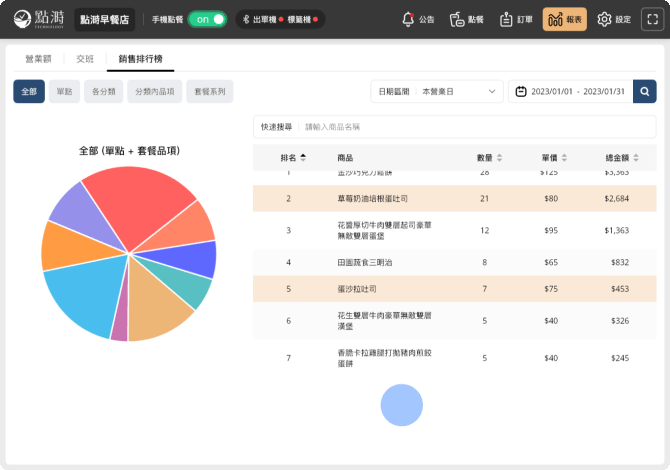Select the 套餐系列 filter button
The image size is (670, 470).
point(209,92)
